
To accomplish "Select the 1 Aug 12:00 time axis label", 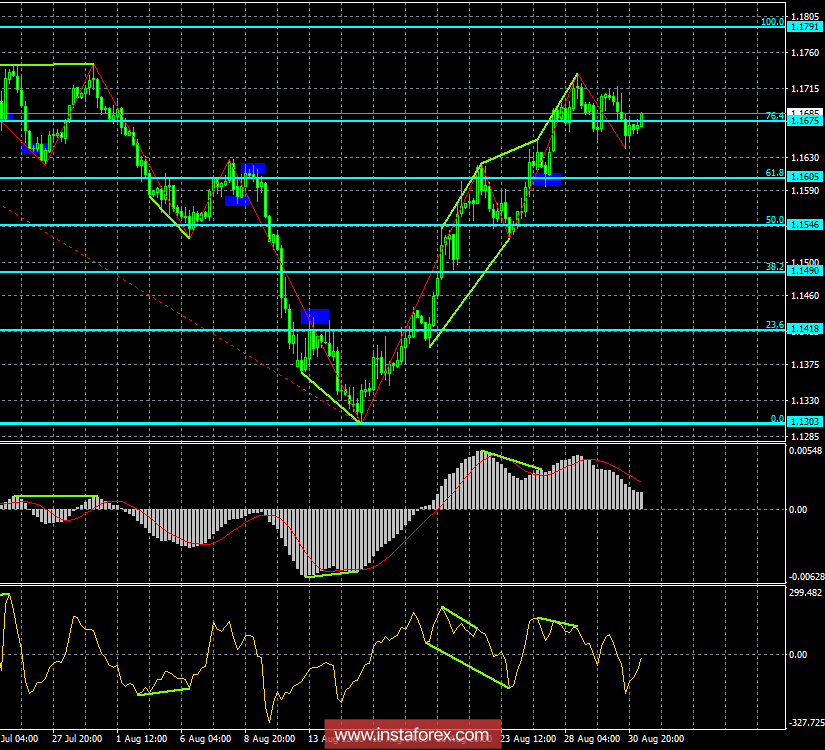I will [x=141, y=739].
